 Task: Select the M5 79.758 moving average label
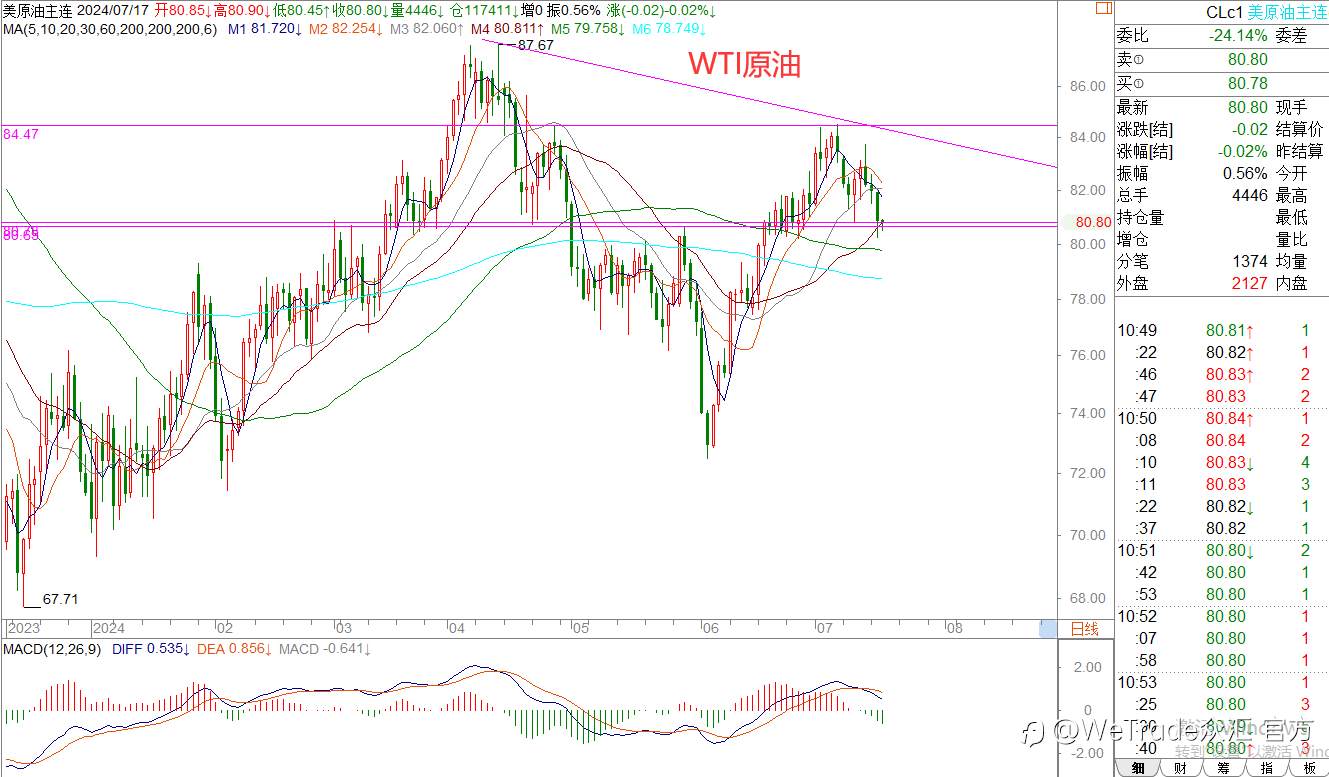tap(588, 29)
